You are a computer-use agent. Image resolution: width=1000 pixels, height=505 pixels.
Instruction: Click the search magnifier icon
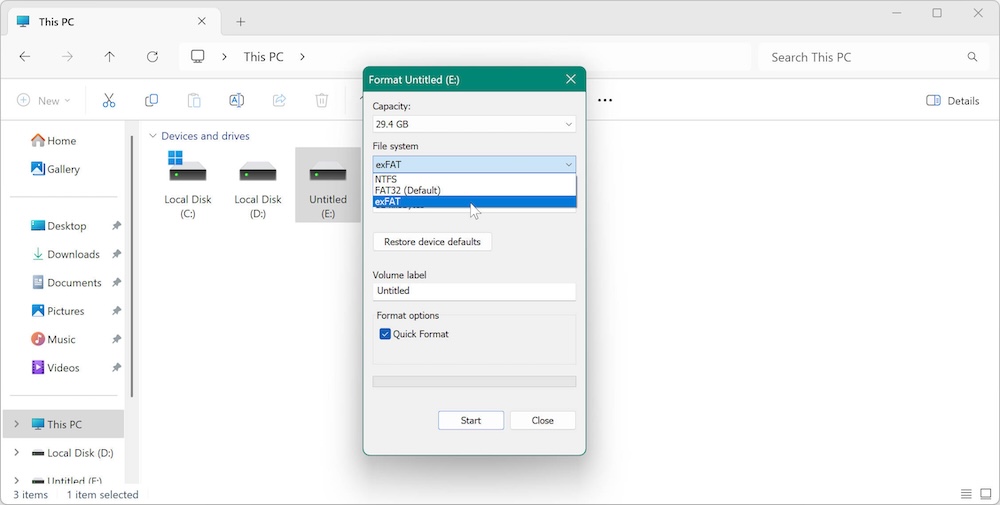(972, 57)
